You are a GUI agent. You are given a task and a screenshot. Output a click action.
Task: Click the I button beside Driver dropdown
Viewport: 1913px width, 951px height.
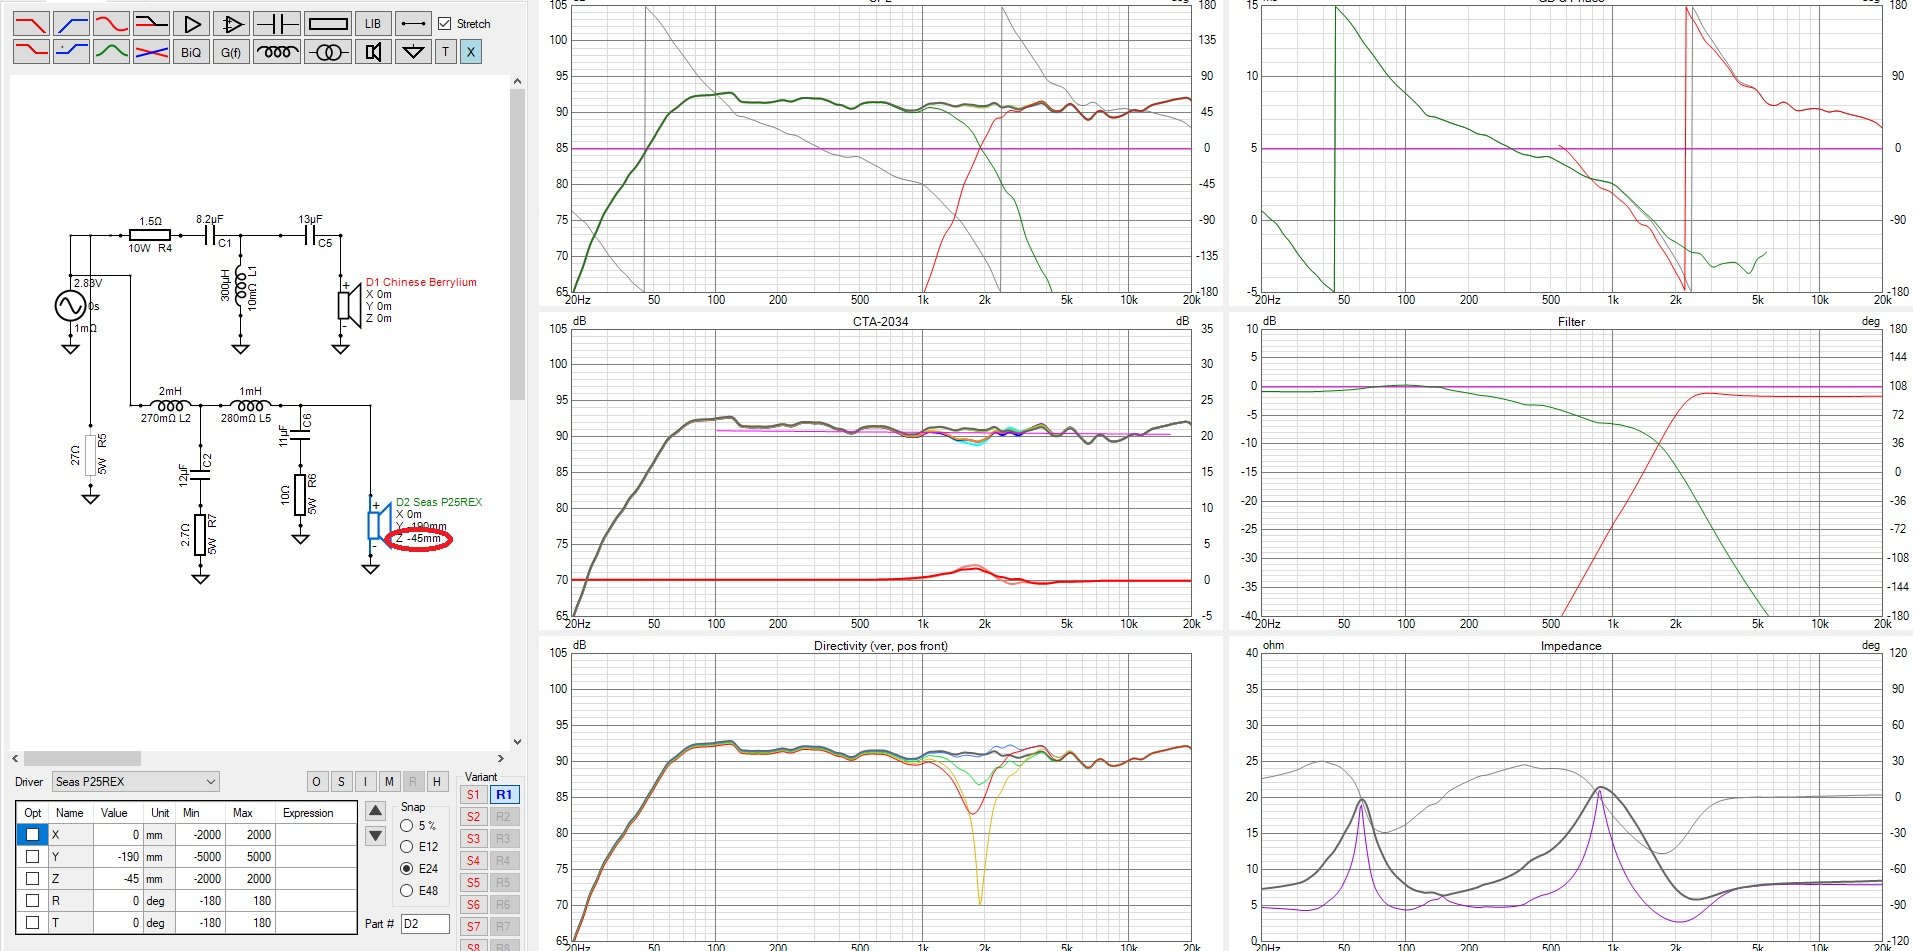(x=365, y=782)
